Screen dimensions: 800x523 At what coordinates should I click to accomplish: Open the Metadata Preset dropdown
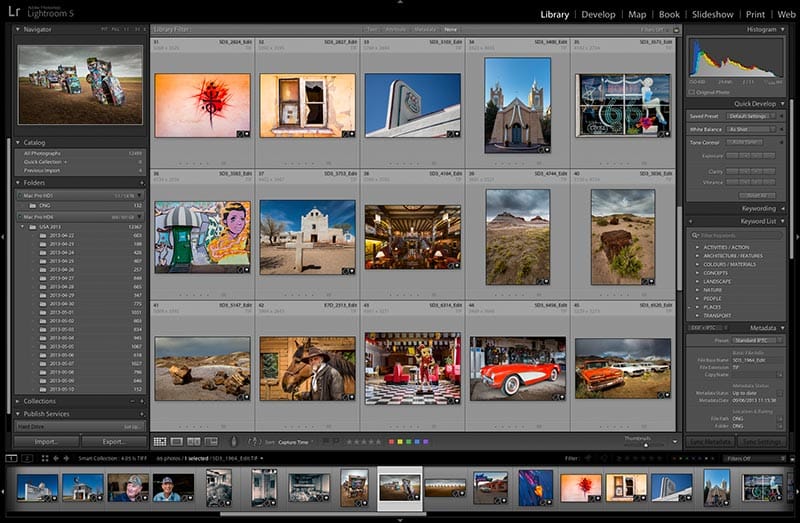[758, 340]
